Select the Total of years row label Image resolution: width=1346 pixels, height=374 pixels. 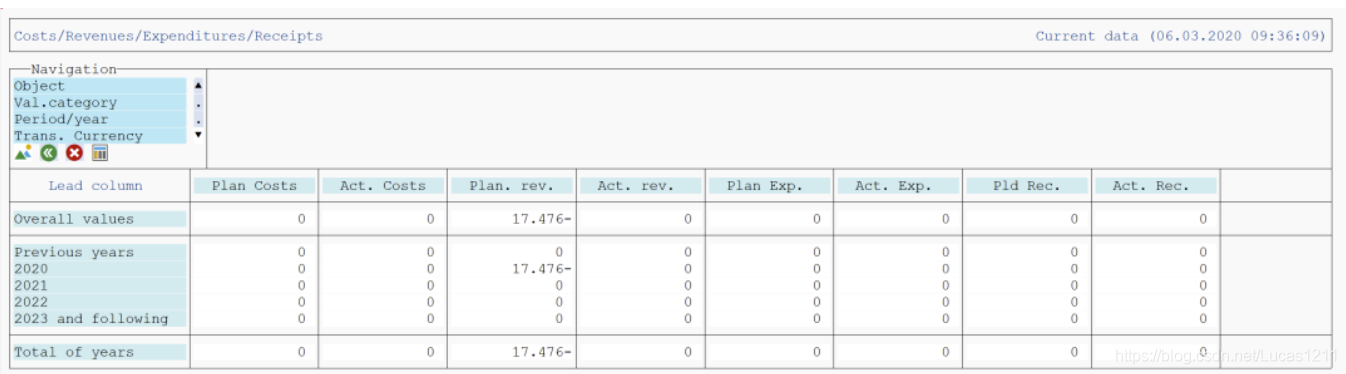click(x=99, y=352)
